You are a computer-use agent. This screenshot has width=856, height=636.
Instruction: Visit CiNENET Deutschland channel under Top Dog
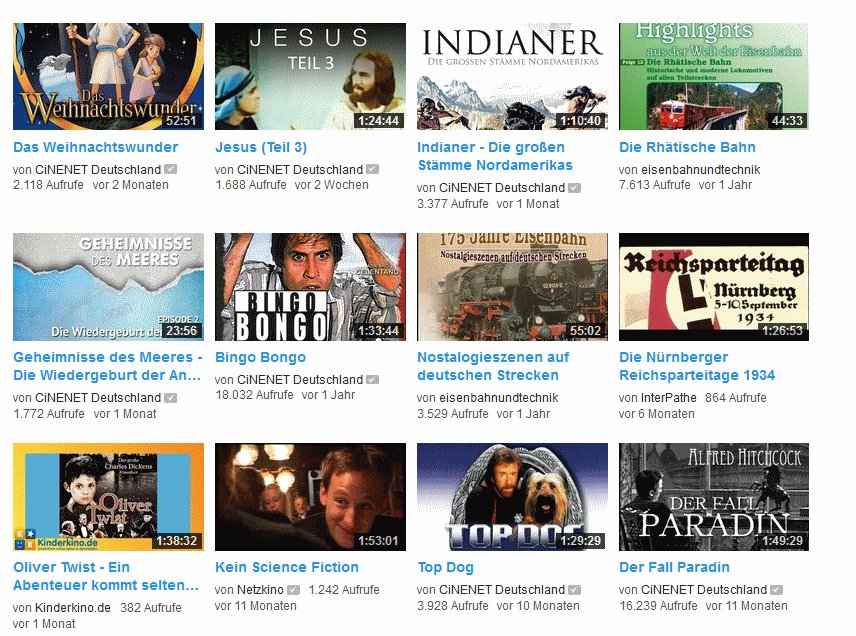tap(502, 590)
